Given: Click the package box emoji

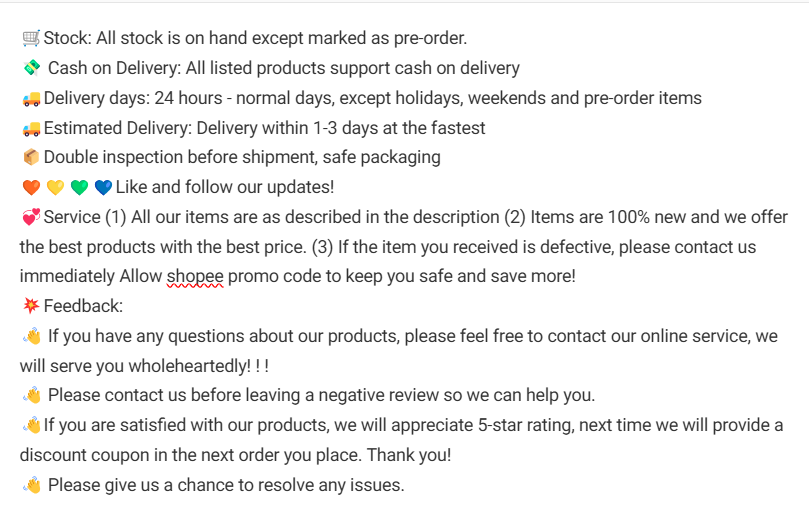Looking at the screenshot, I should (31, 157).
